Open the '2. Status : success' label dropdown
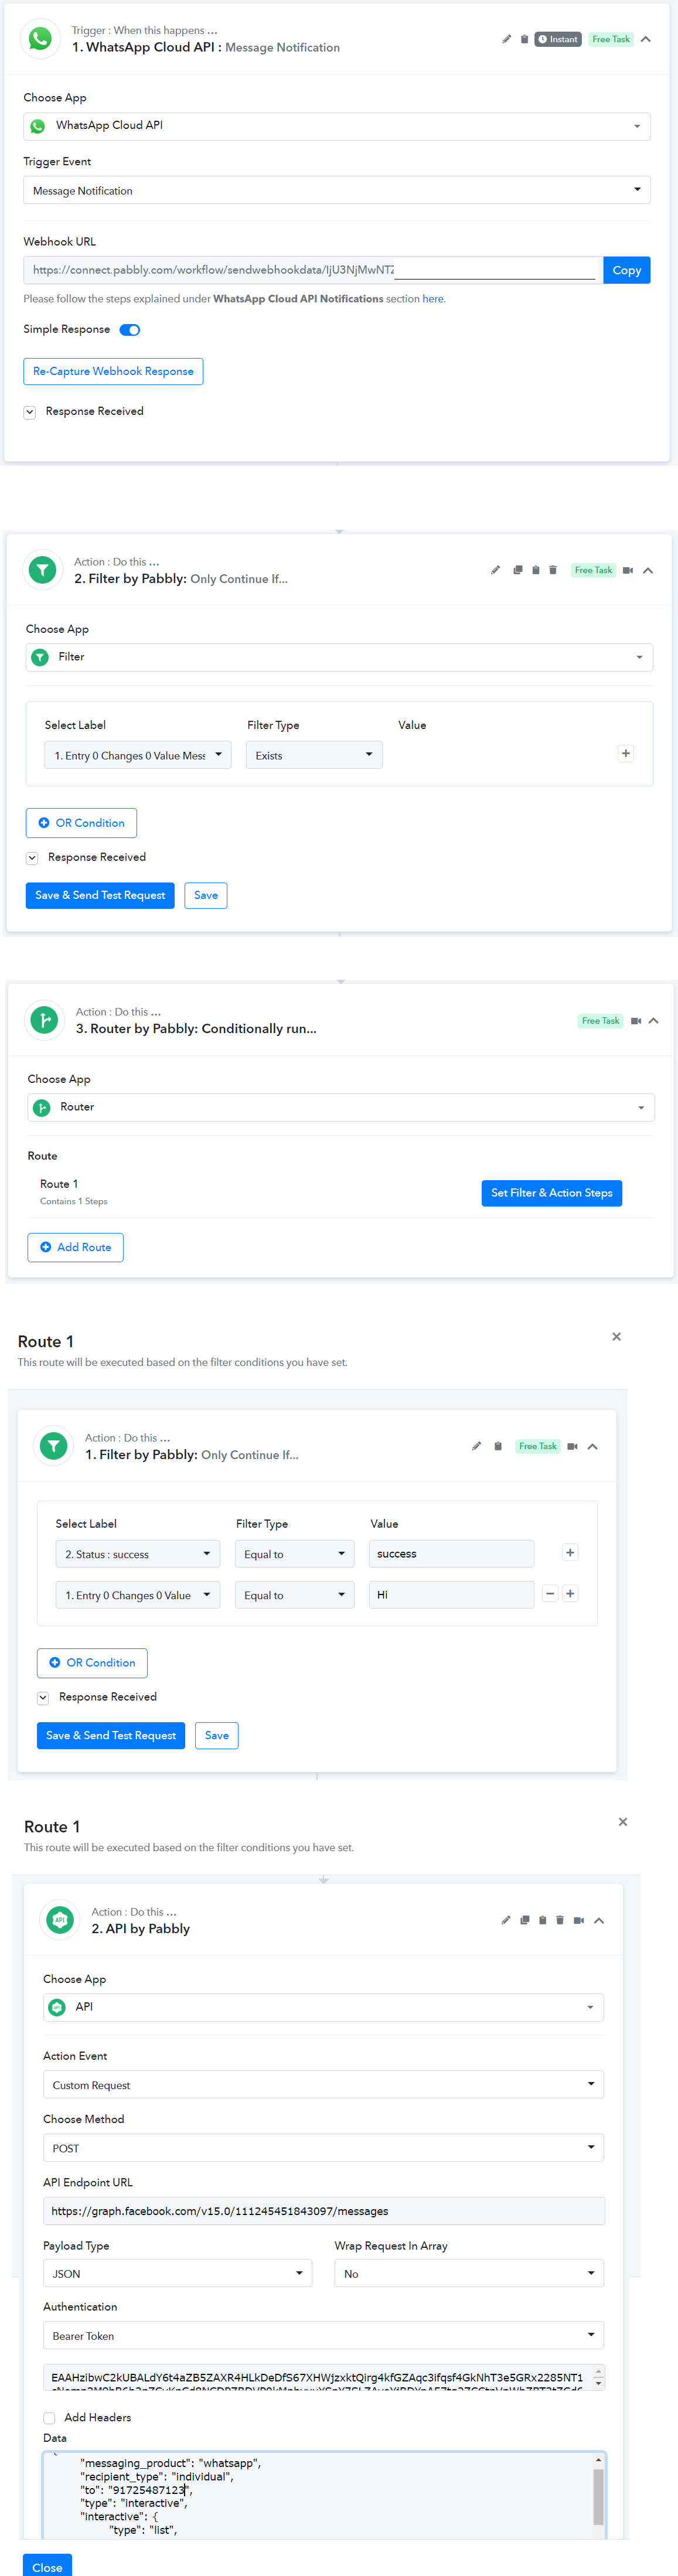This screenshot has width=678, height=2576. [138, 1554]
